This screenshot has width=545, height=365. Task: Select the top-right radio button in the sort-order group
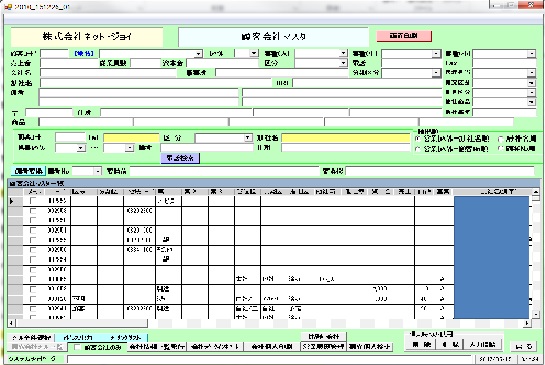point(501,139)
